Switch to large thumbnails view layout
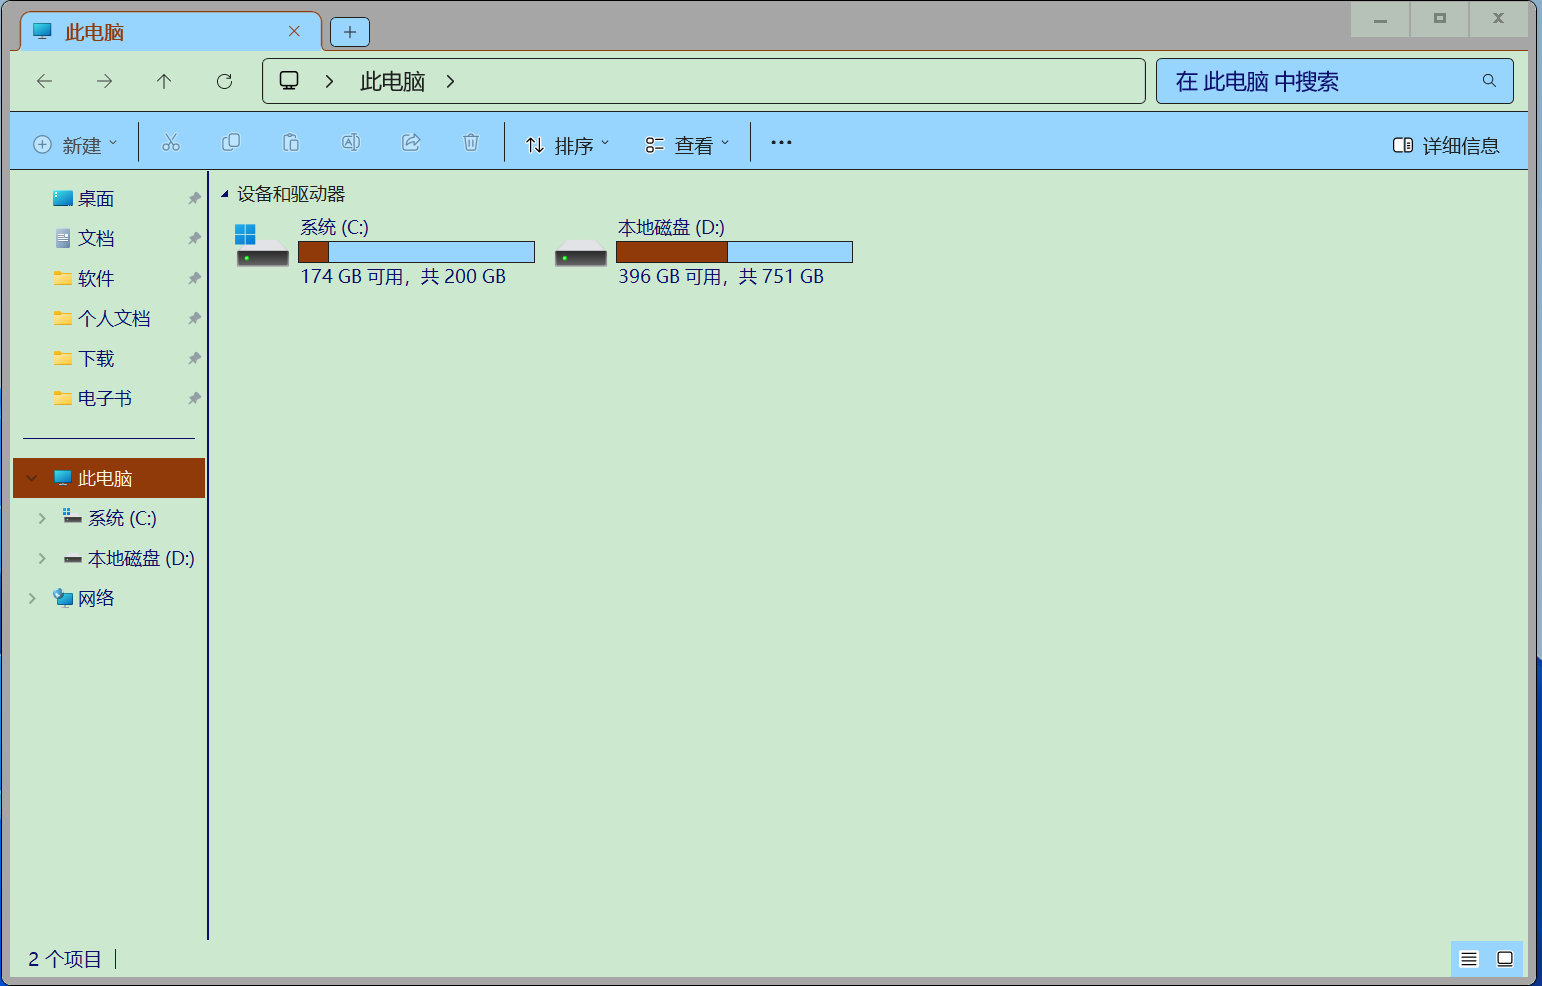 [x=1505, y=959]
